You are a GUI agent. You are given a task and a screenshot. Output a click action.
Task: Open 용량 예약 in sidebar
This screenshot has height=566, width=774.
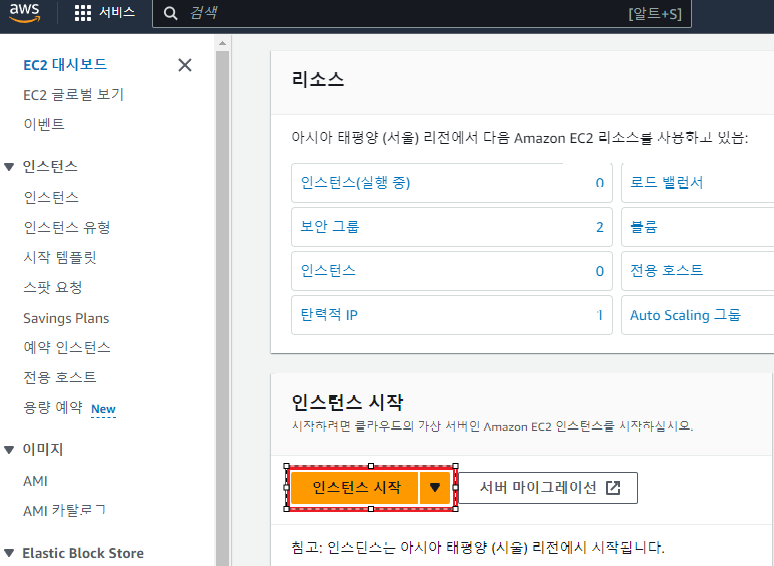click(53, 408)
